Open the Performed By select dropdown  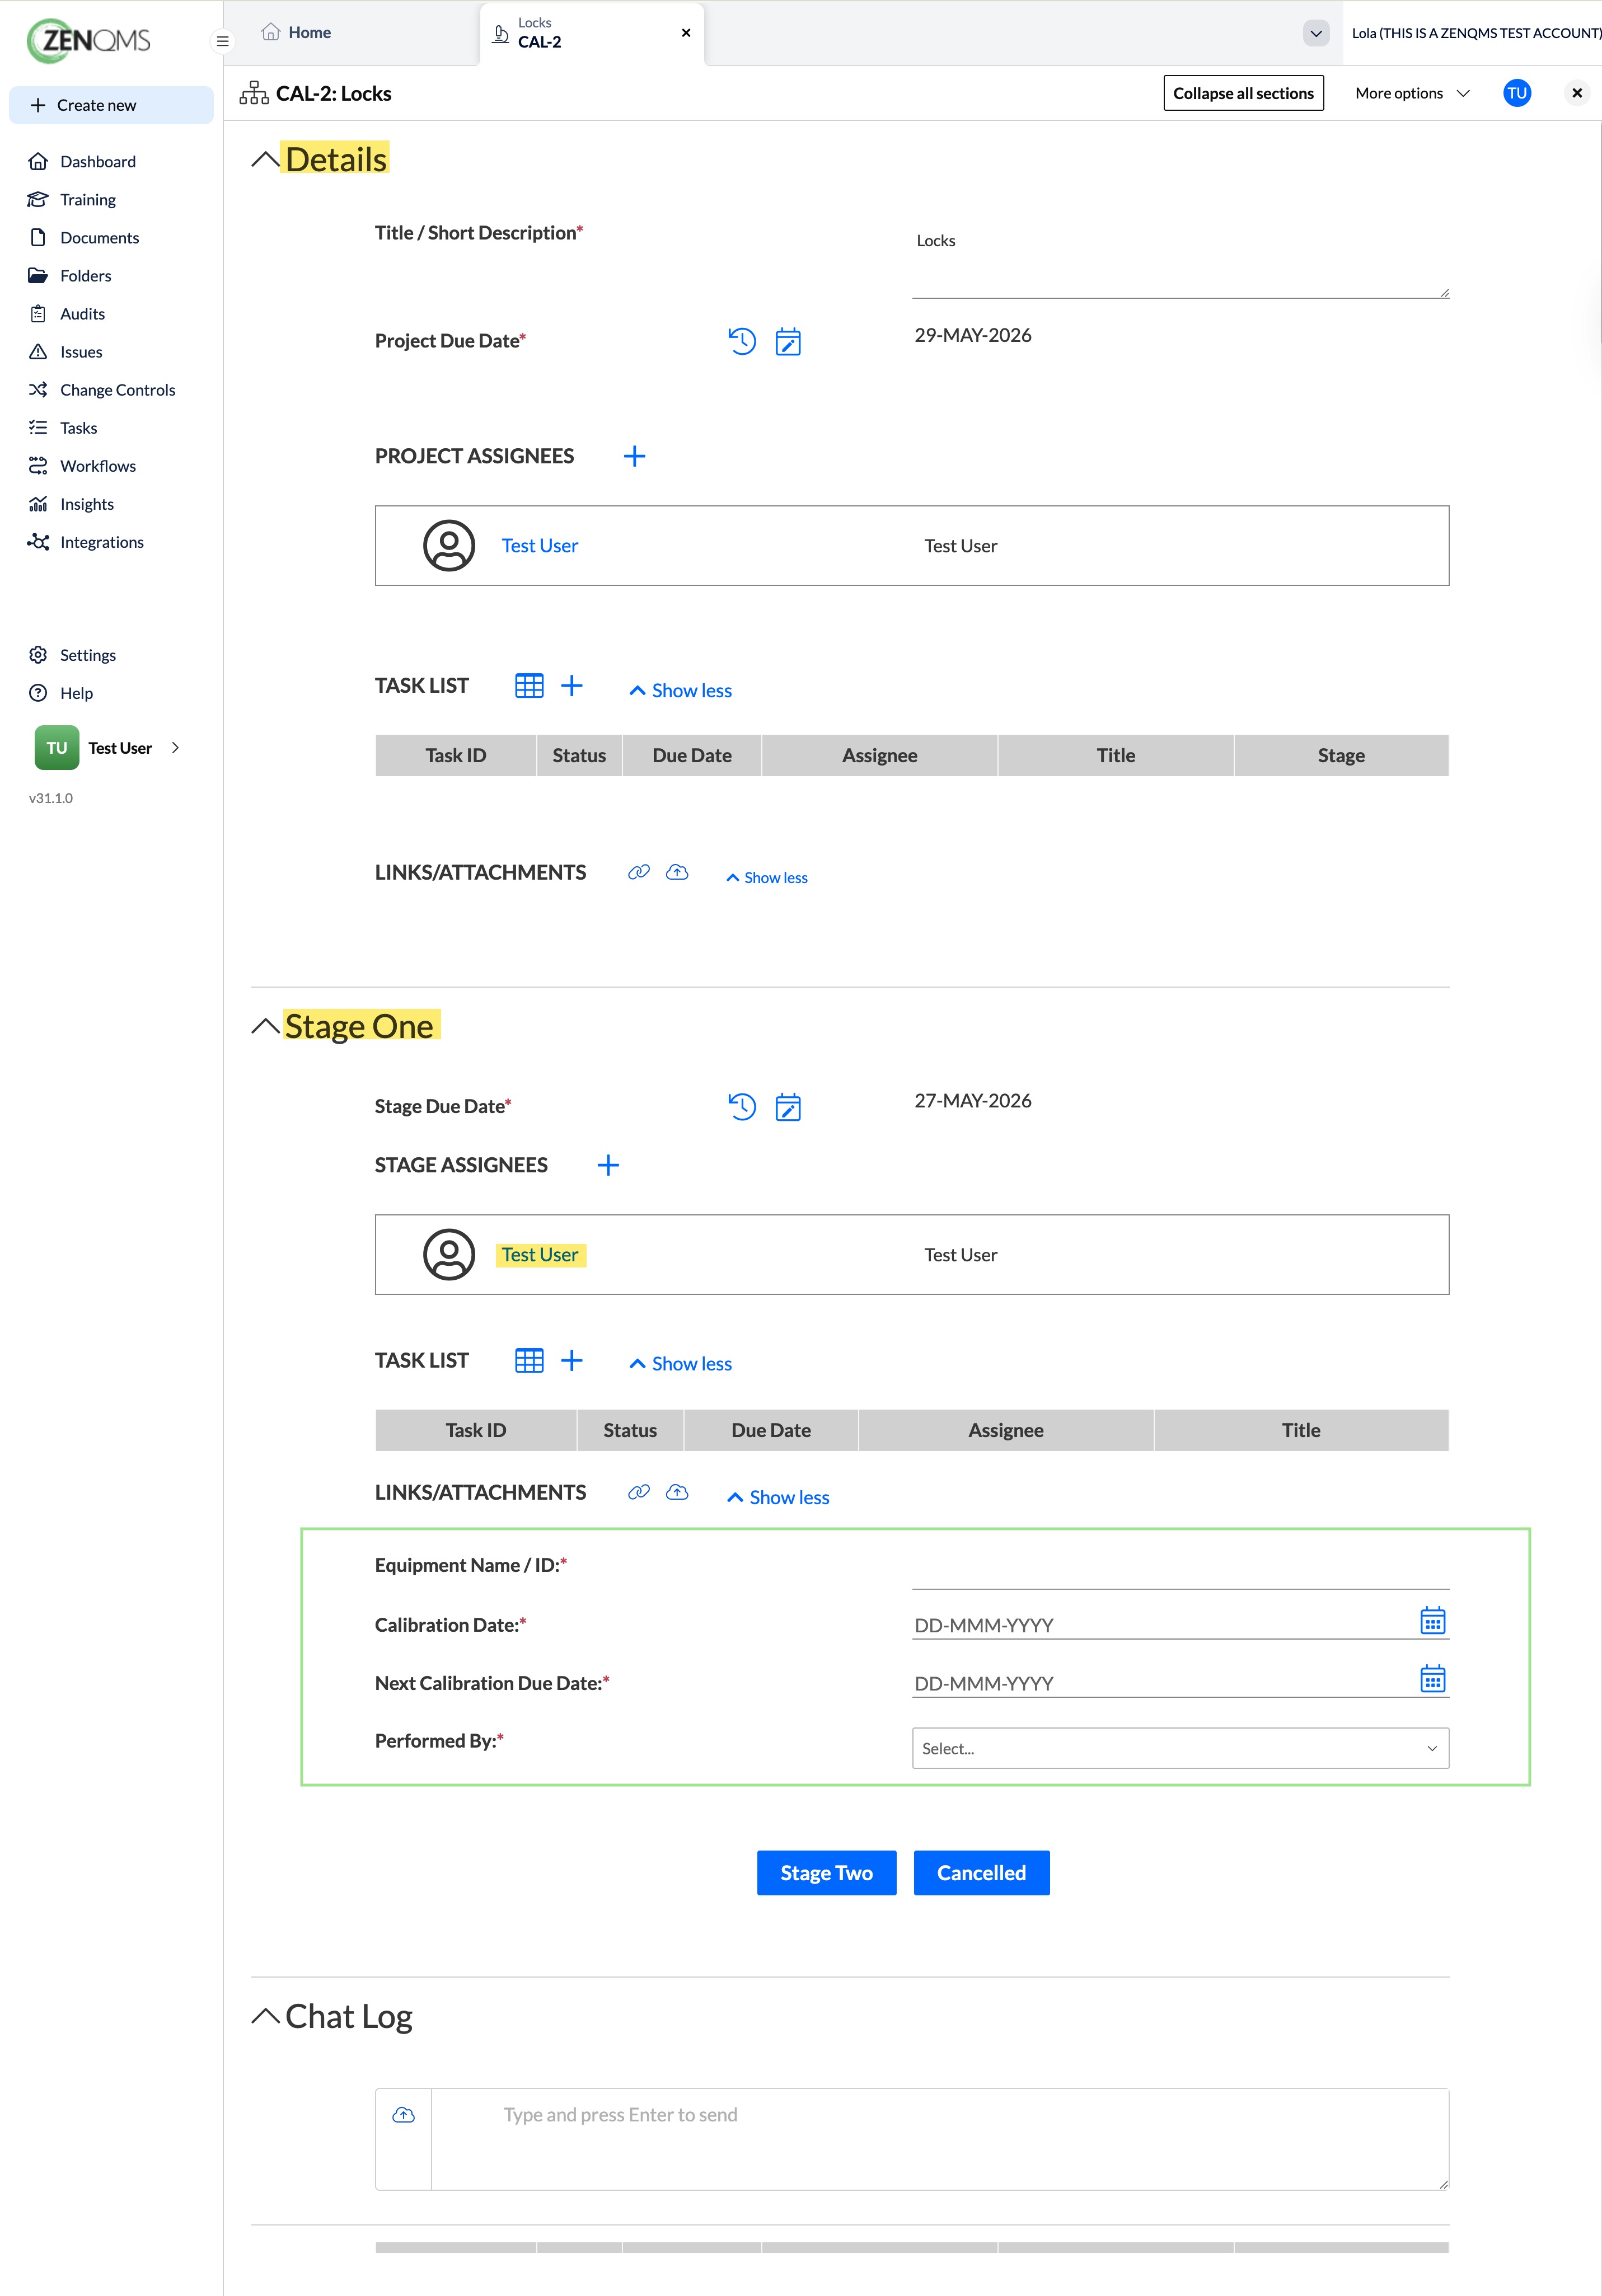pyautogui.click(x=1180, y=1748)
